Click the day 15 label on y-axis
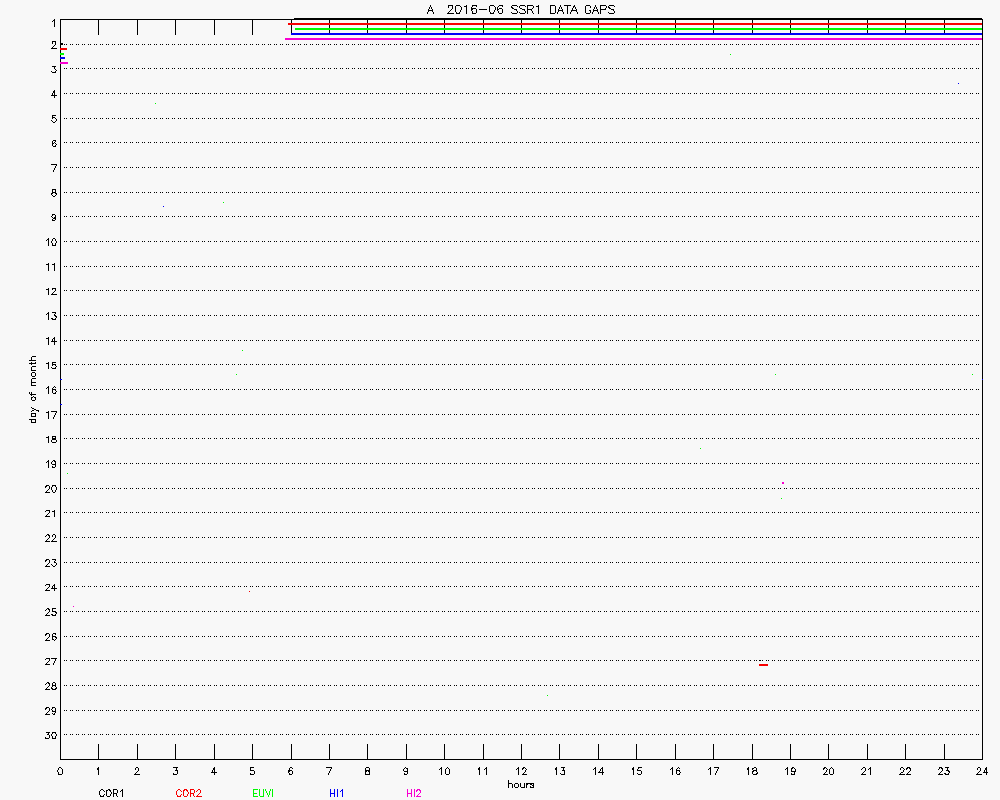This screenshot has width=1000, height=800. click(48, 365)
